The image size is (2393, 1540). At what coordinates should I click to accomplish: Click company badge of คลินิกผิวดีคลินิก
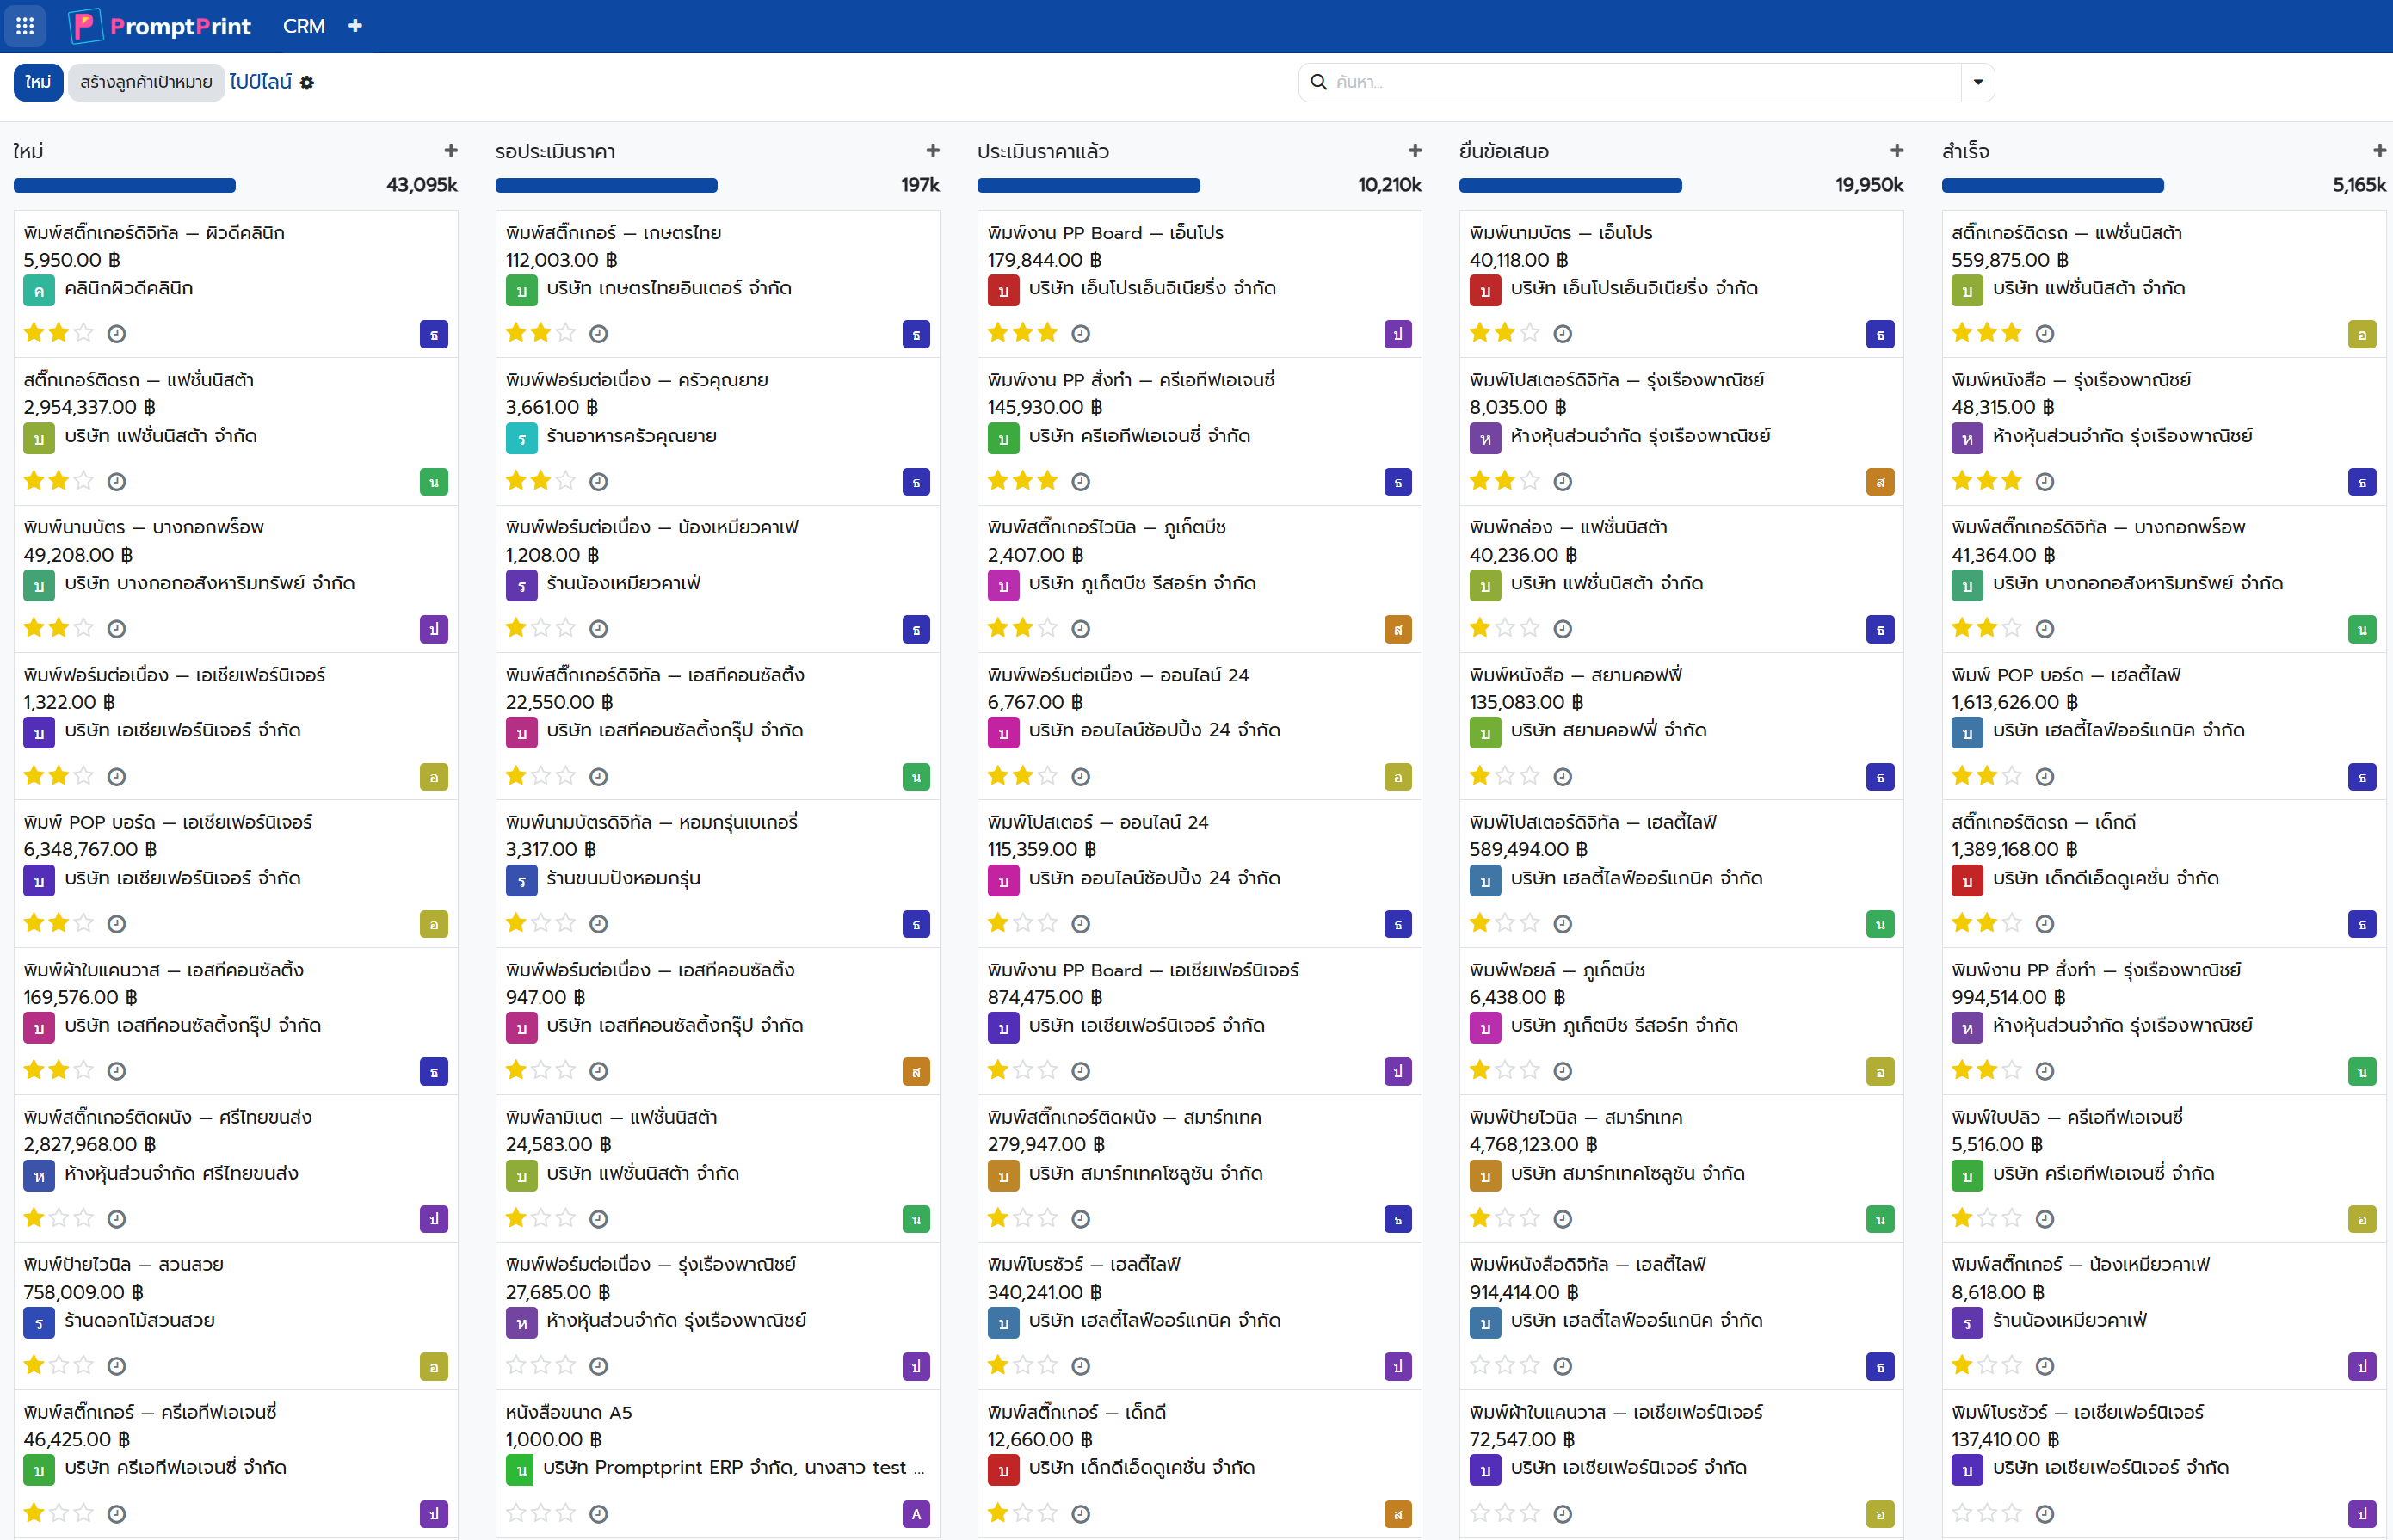[x=39, y=291]
